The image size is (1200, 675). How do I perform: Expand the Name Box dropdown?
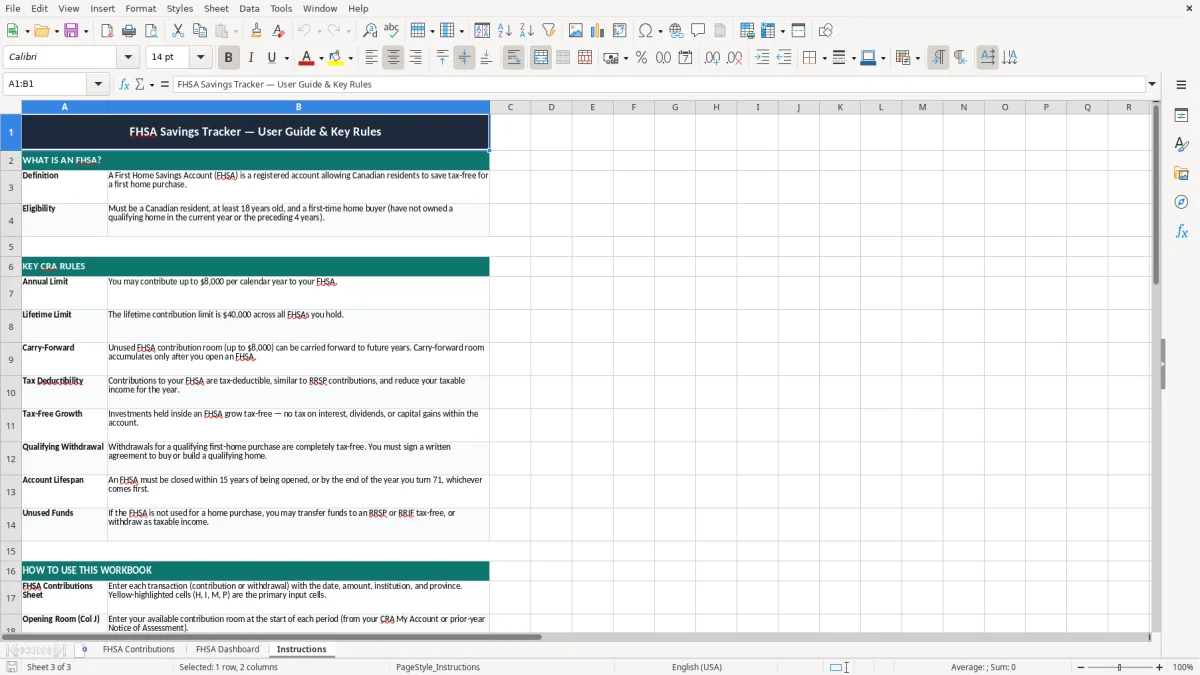[99, 84]
